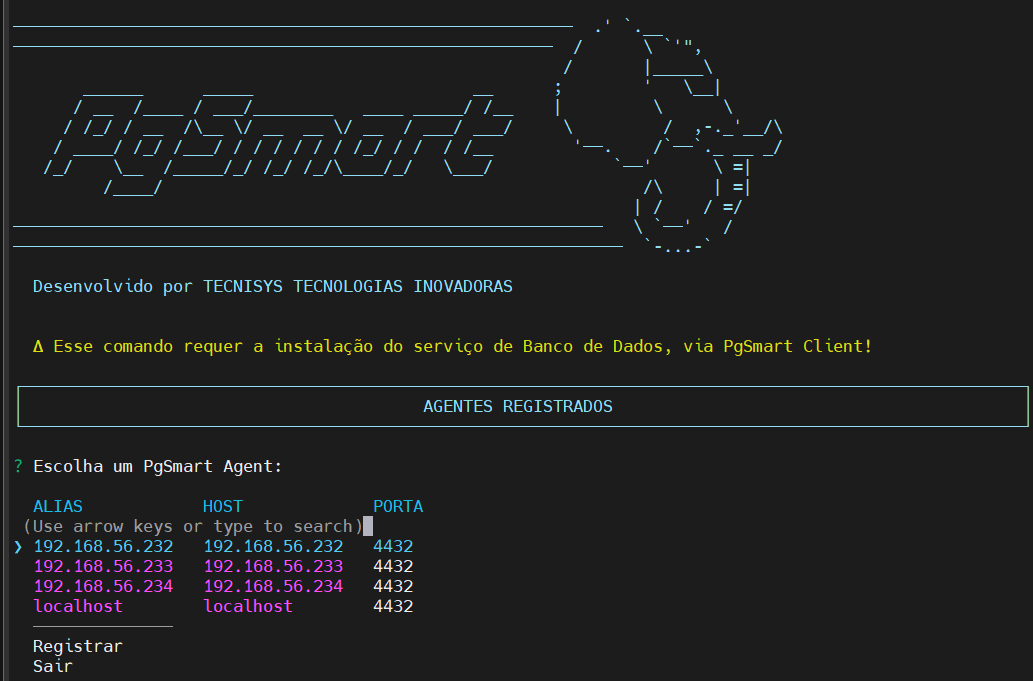
Task: Click the AGENTES REGISTRADOS banner
Action: [523, 406]
